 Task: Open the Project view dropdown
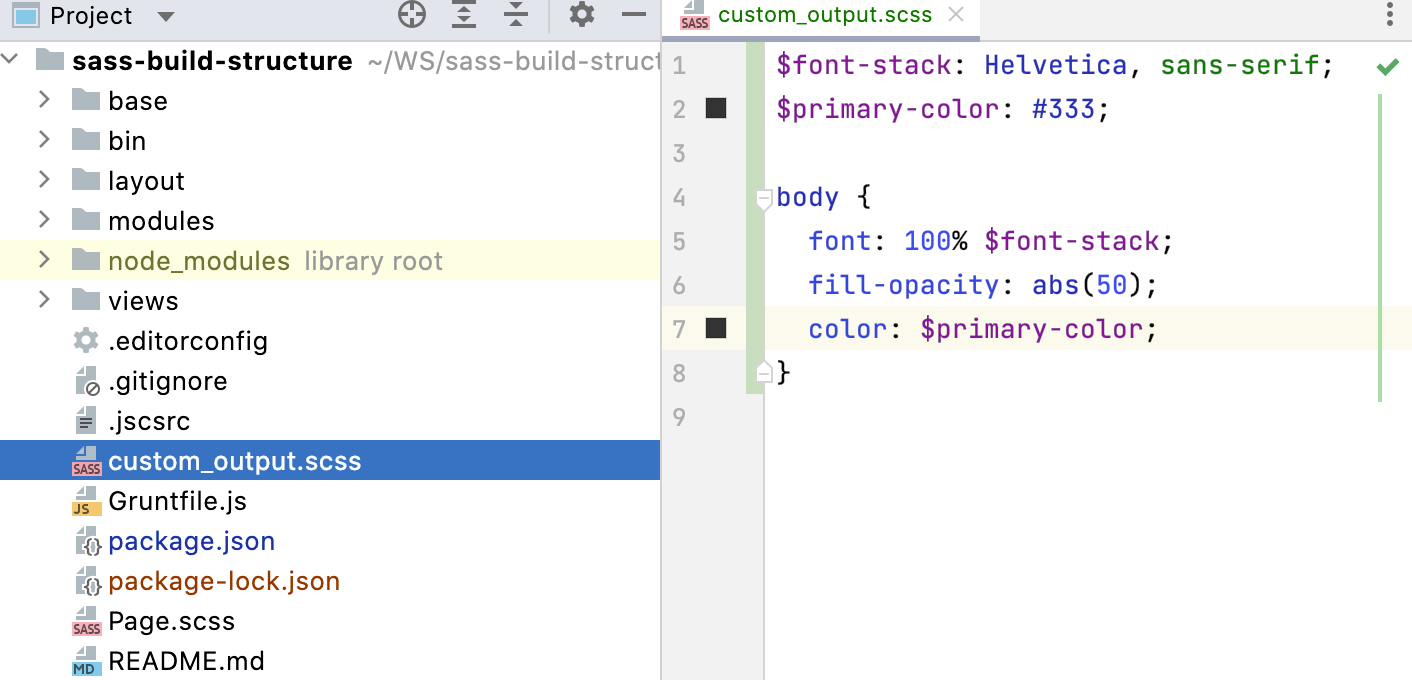coord(166,17)
